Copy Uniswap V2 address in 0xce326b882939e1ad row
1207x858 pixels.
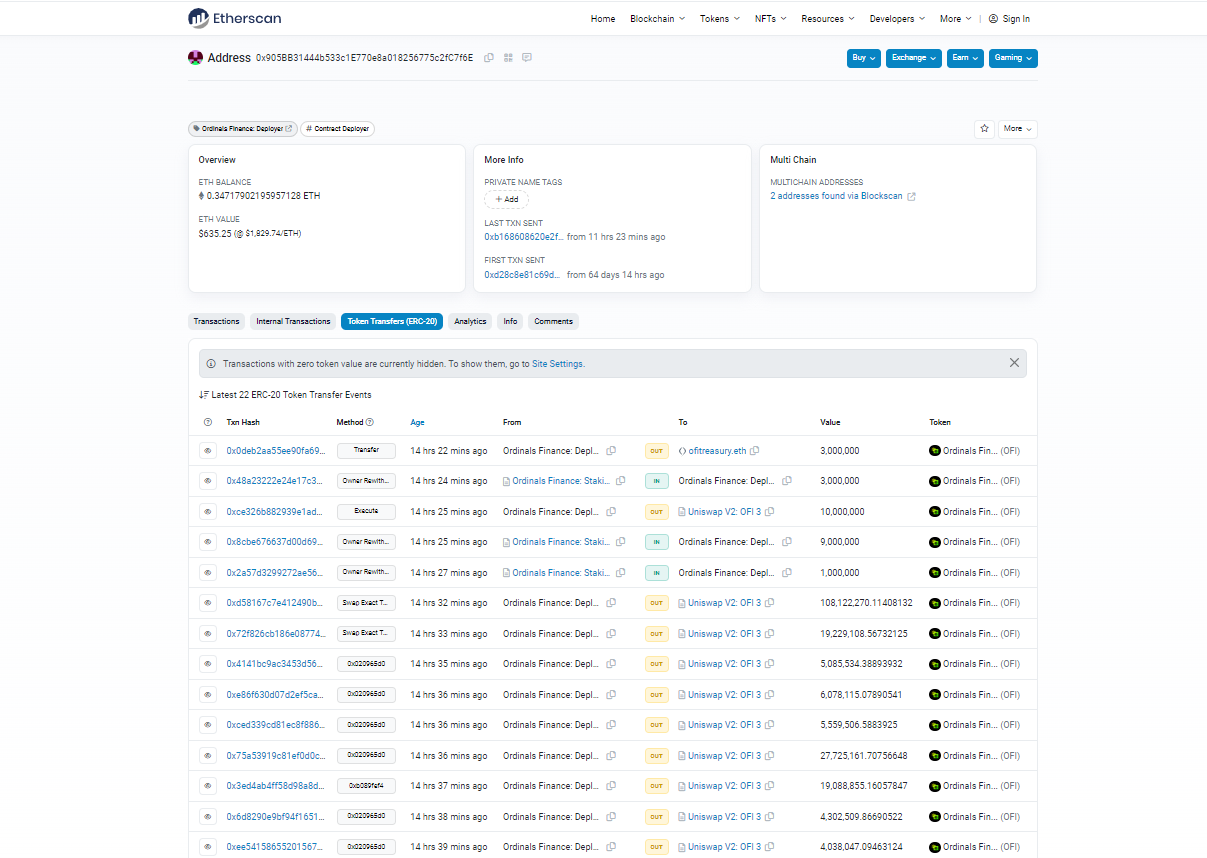click(x=770, y=512)
